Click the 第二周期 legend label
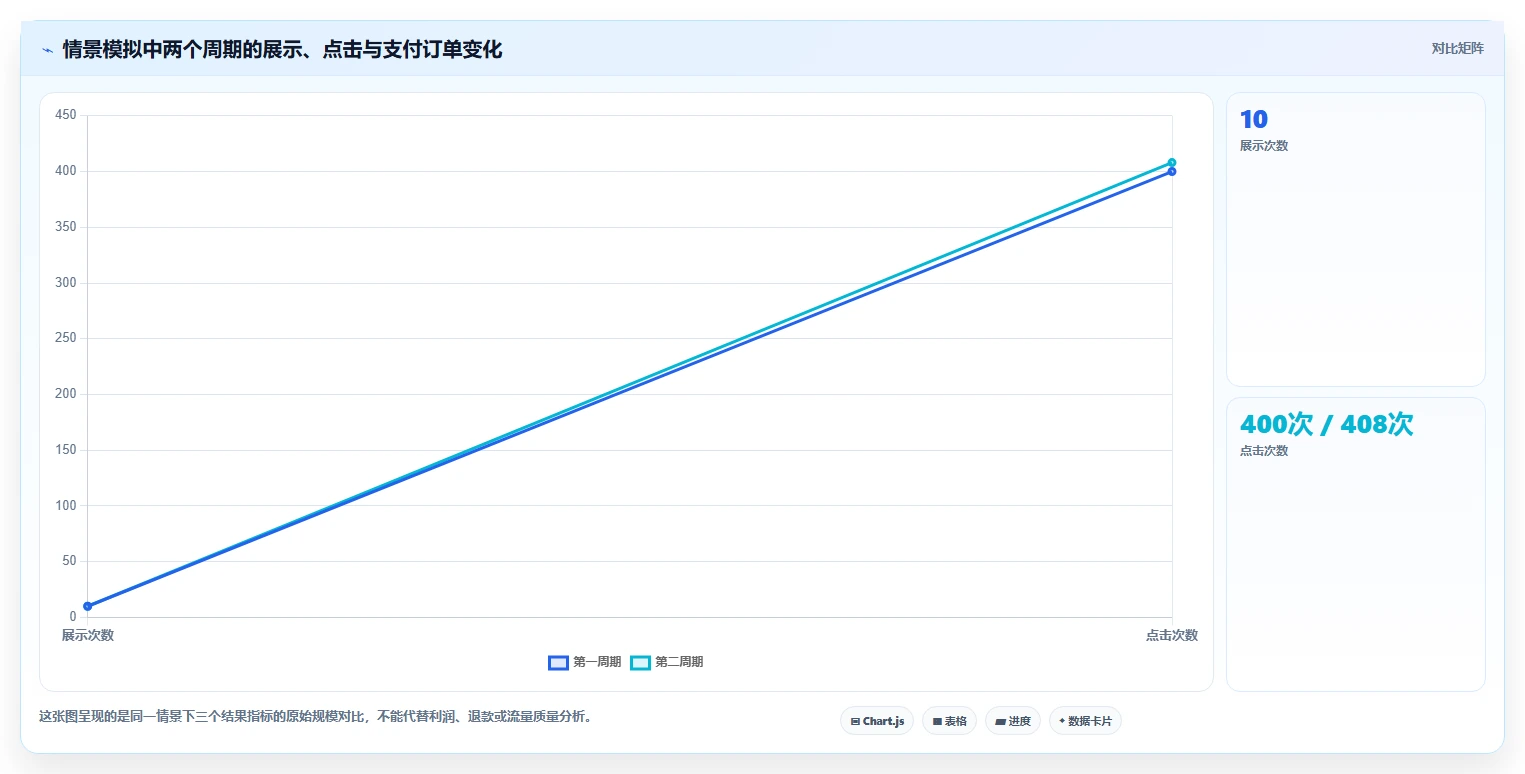The width and height of the screenshot is (1525, 774). [x=679, y=662]
